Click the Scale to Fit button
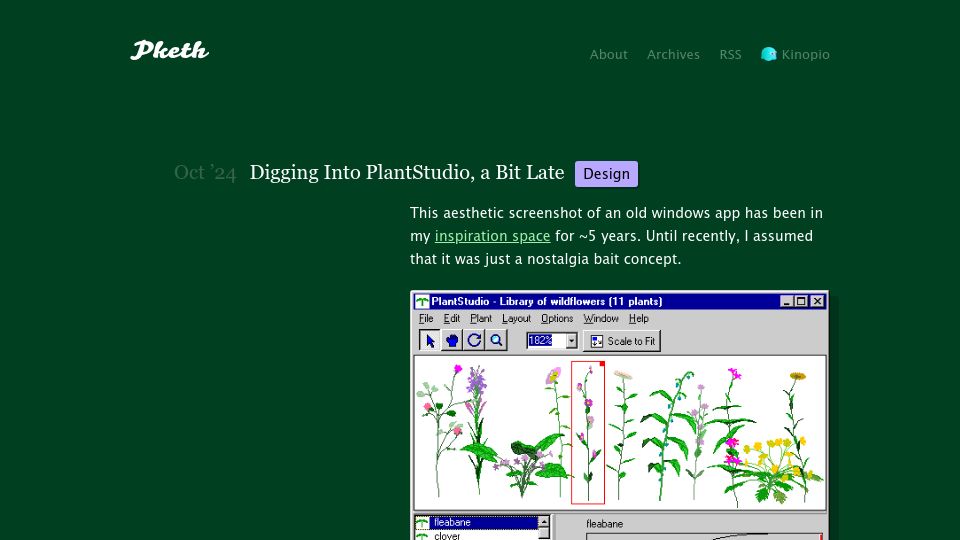 tap(622, 341)
